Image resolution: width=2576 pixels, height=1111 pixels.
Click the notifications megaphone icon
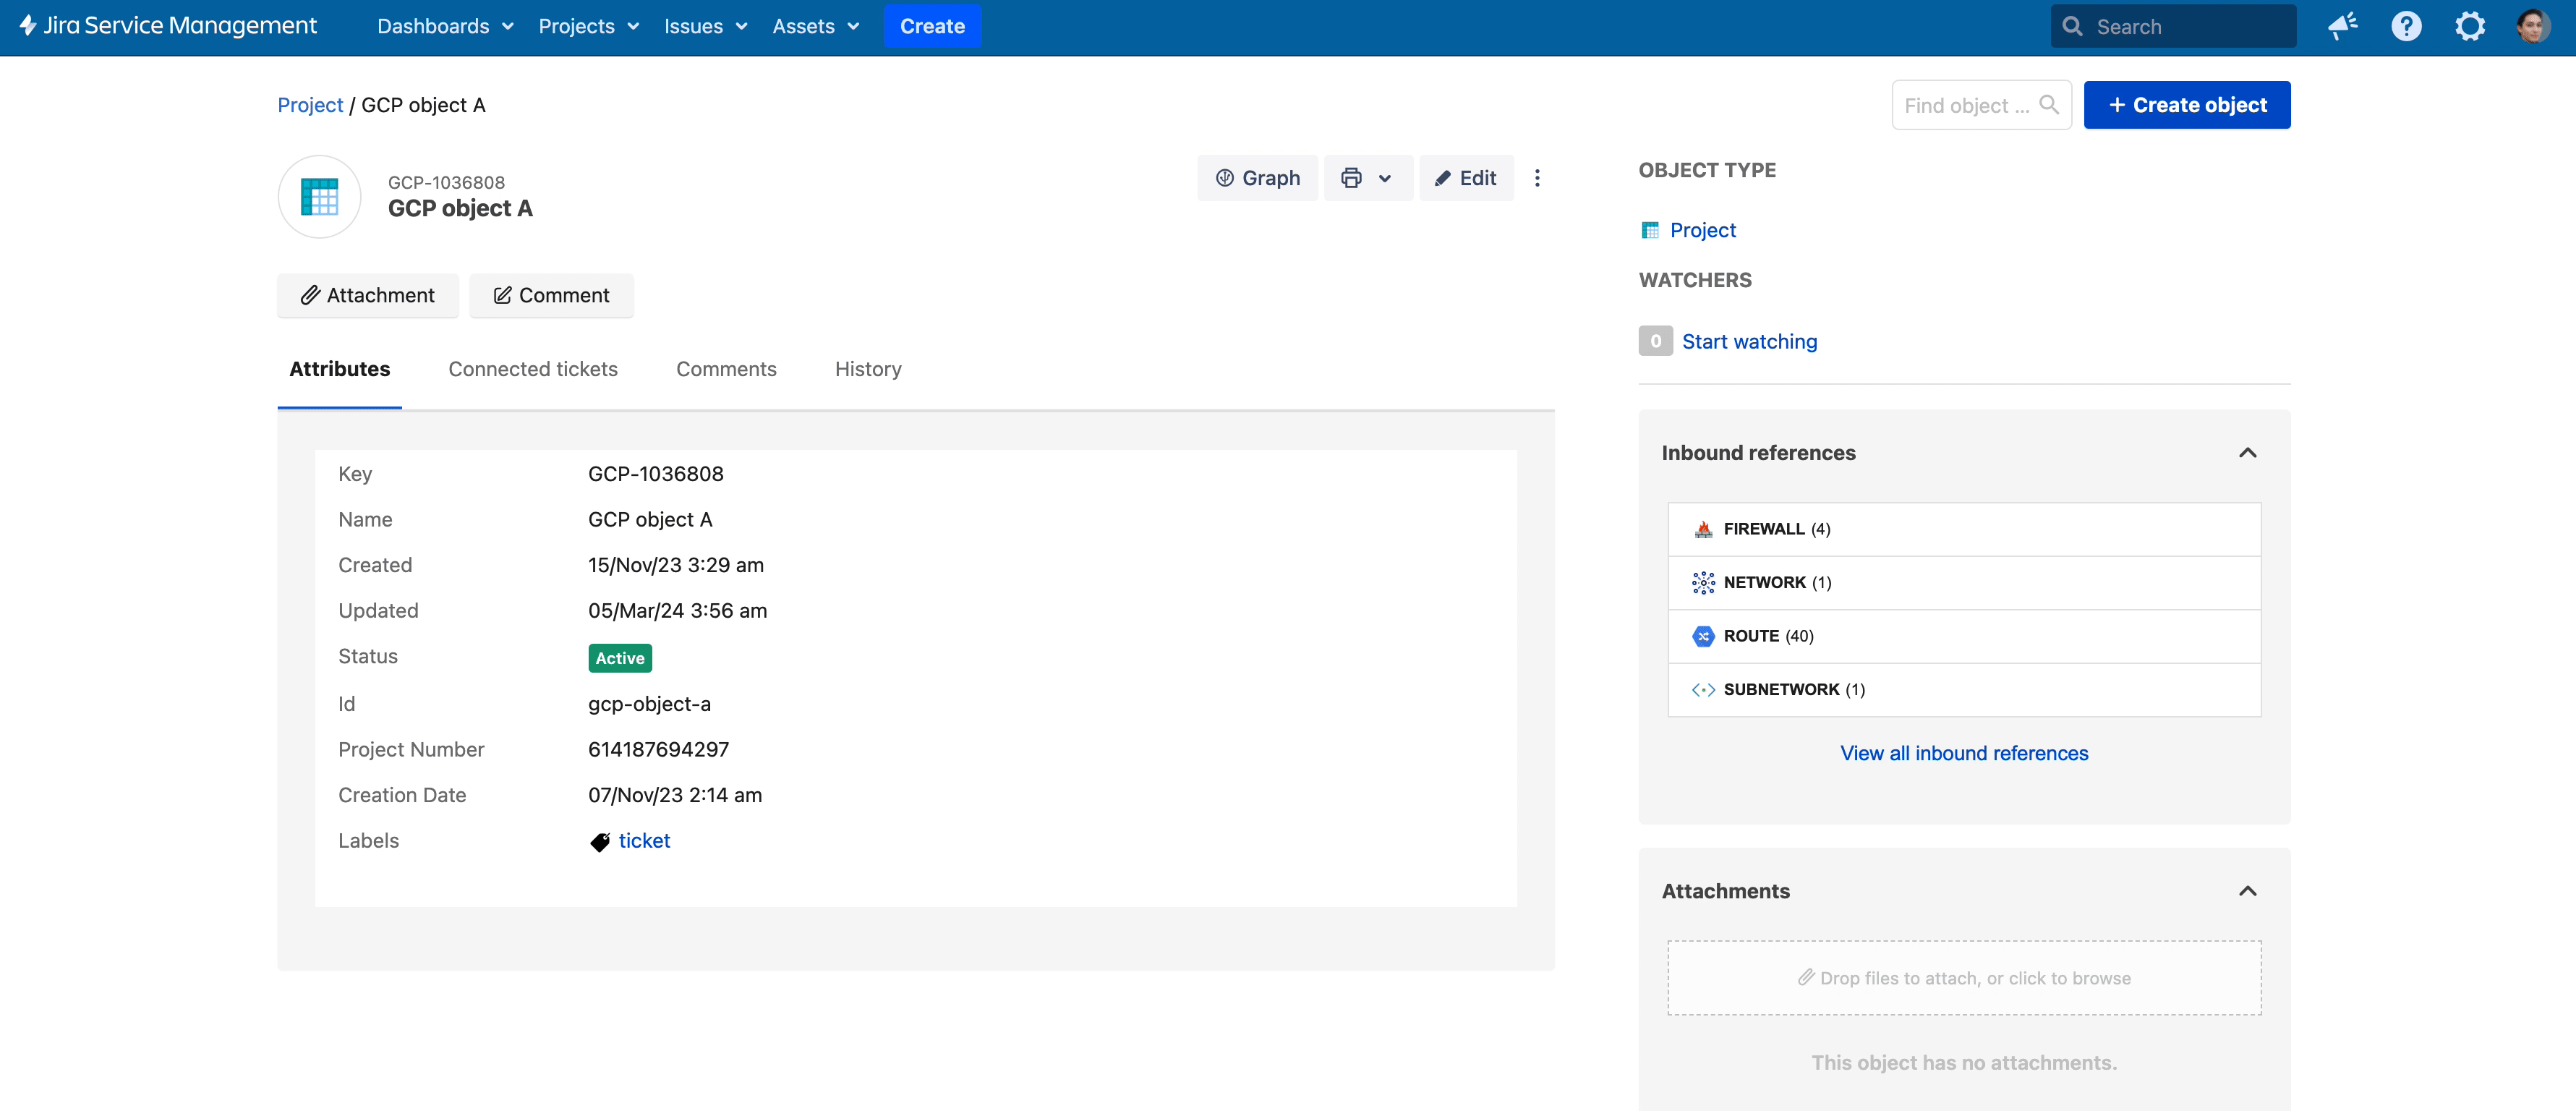tap(2343, 26)
